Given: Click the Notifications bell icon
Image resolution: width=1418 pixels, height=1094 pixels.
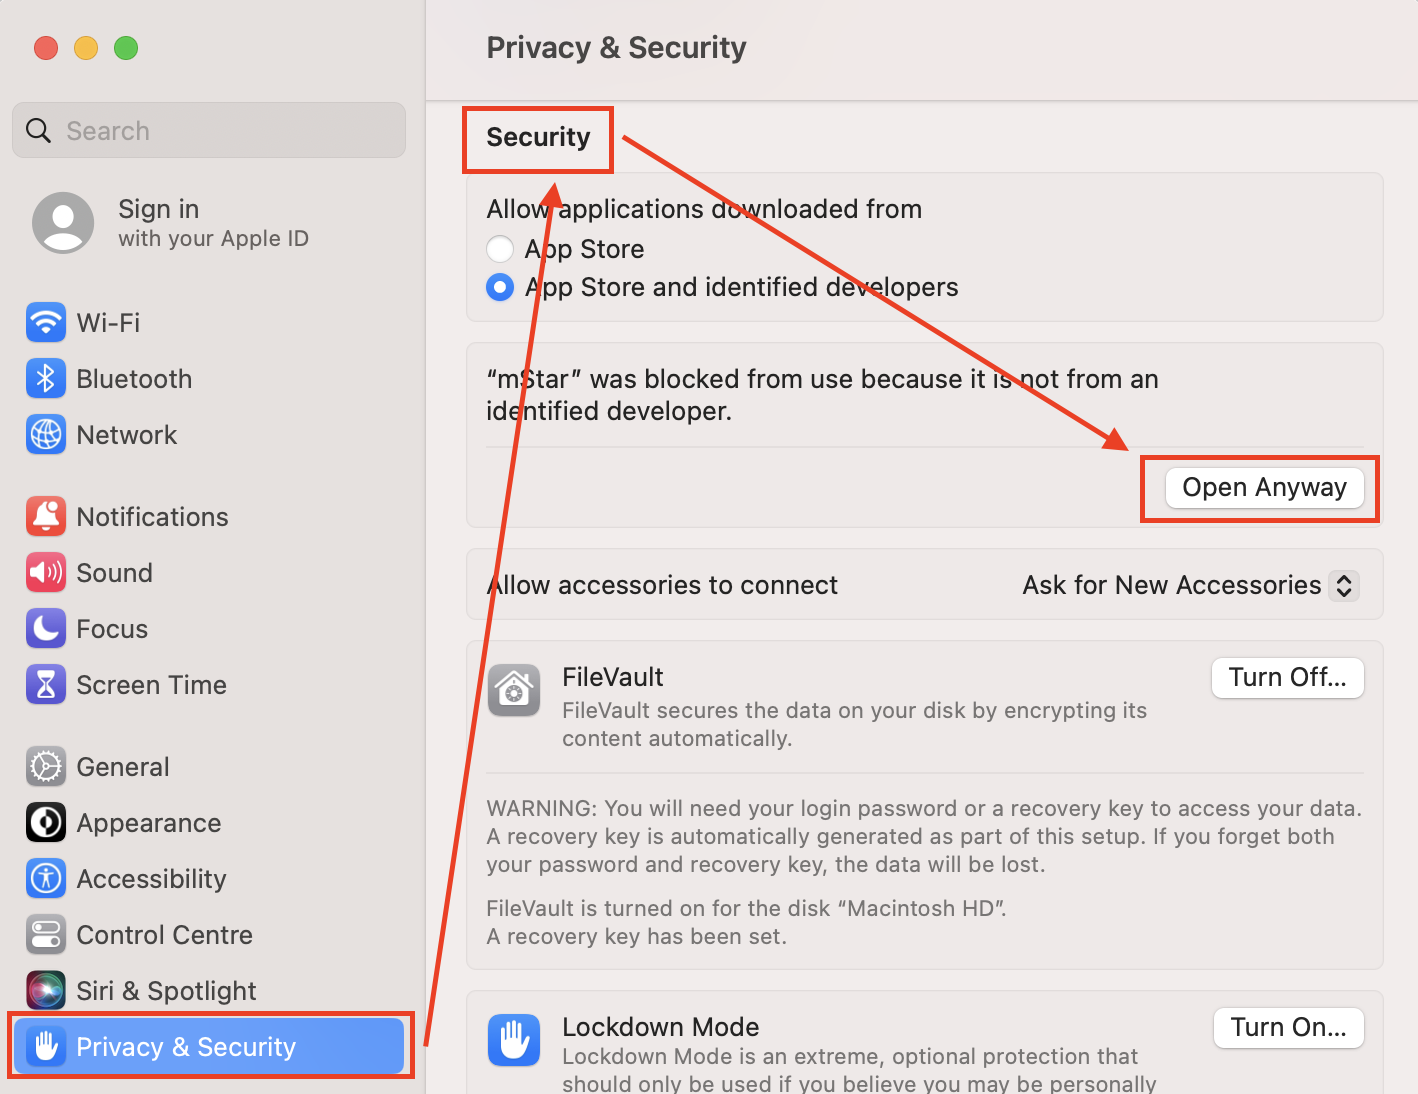Looking at the screenshot, I should 46,516.
